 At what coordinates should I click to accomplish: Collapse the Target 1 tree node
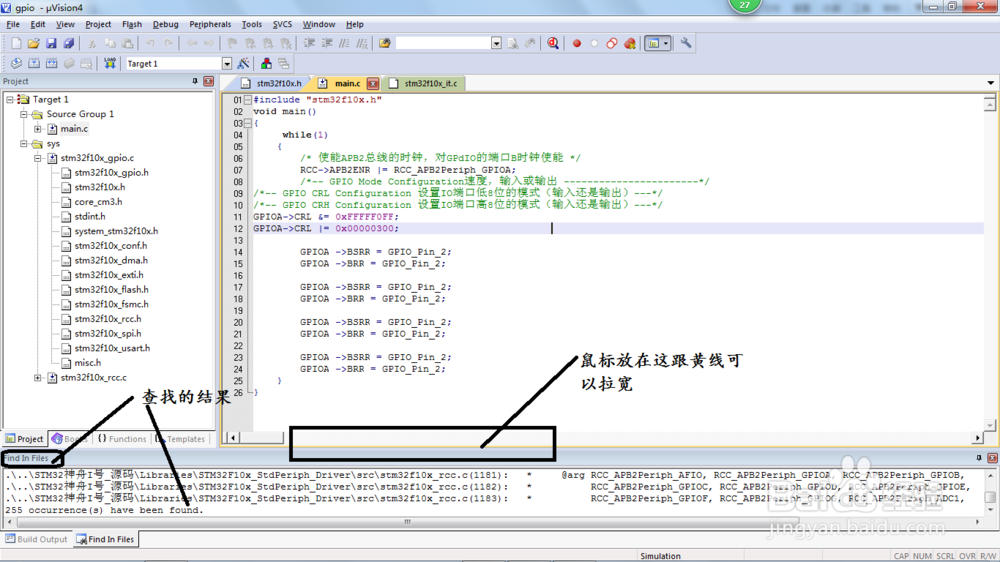tap(10, 100)
